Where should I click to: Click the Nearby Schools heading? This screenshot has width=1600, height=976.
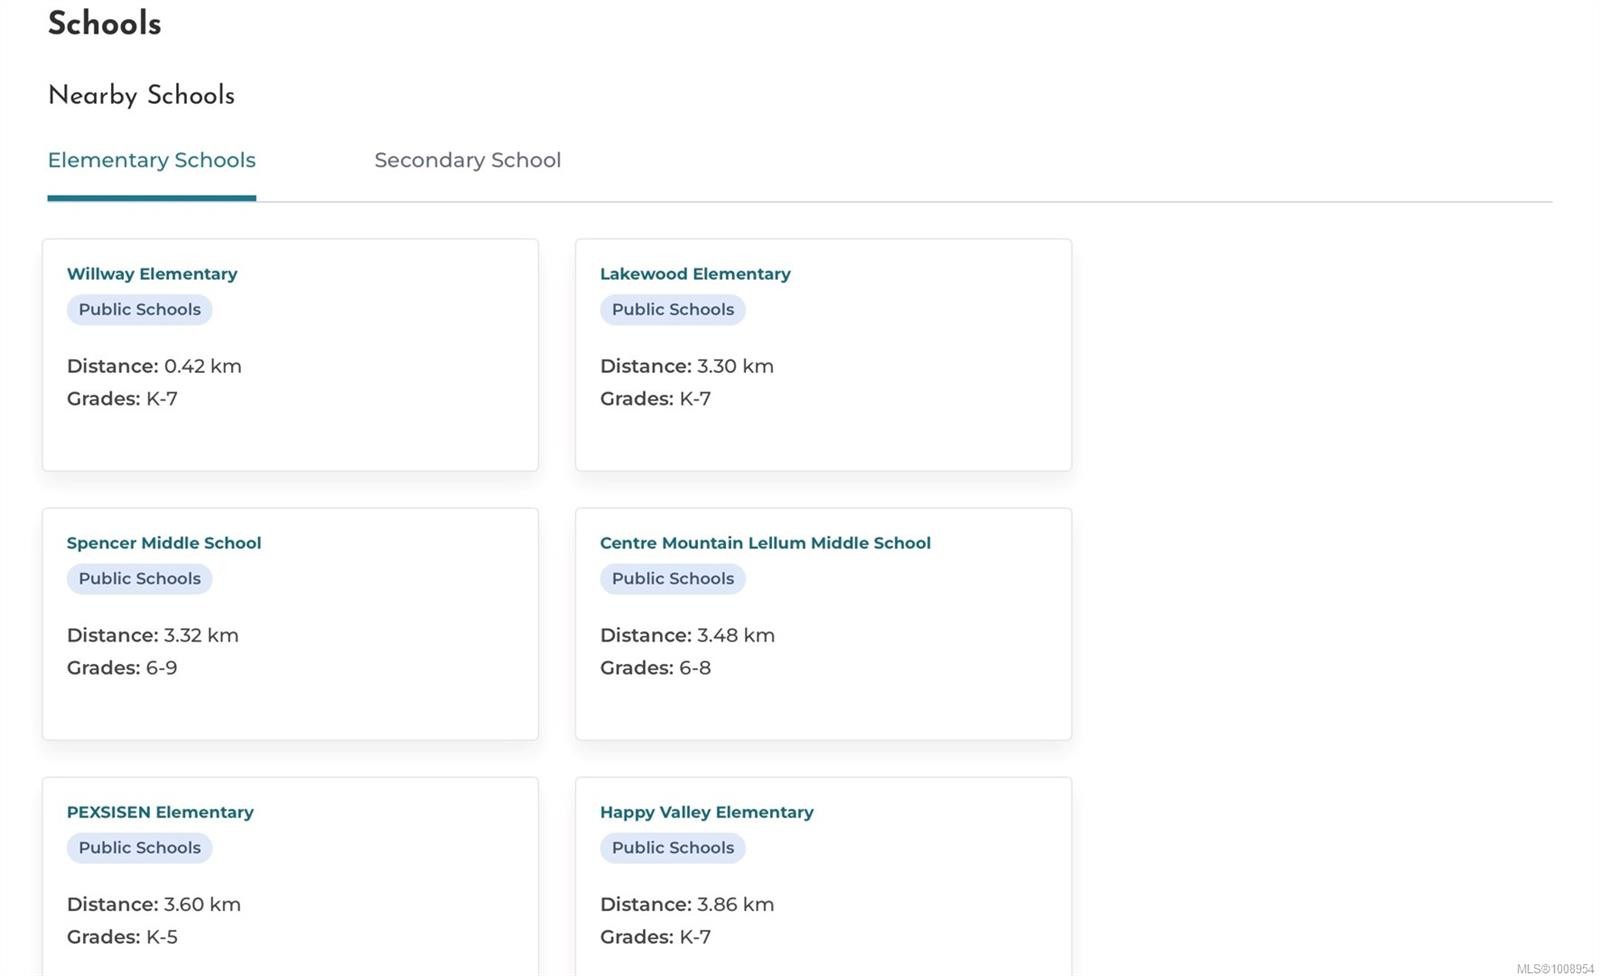tap(141, 95)
